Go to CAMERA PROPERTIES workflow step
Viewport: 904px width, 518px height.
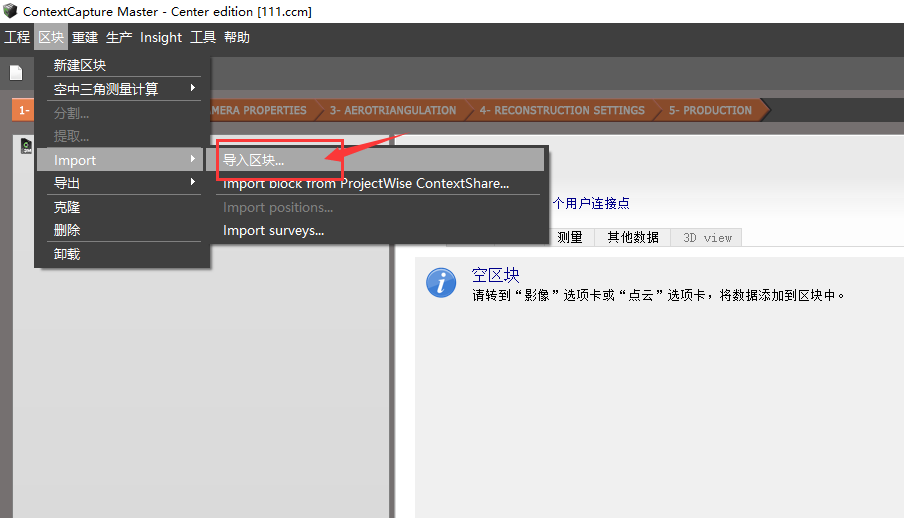click(259, 110)
